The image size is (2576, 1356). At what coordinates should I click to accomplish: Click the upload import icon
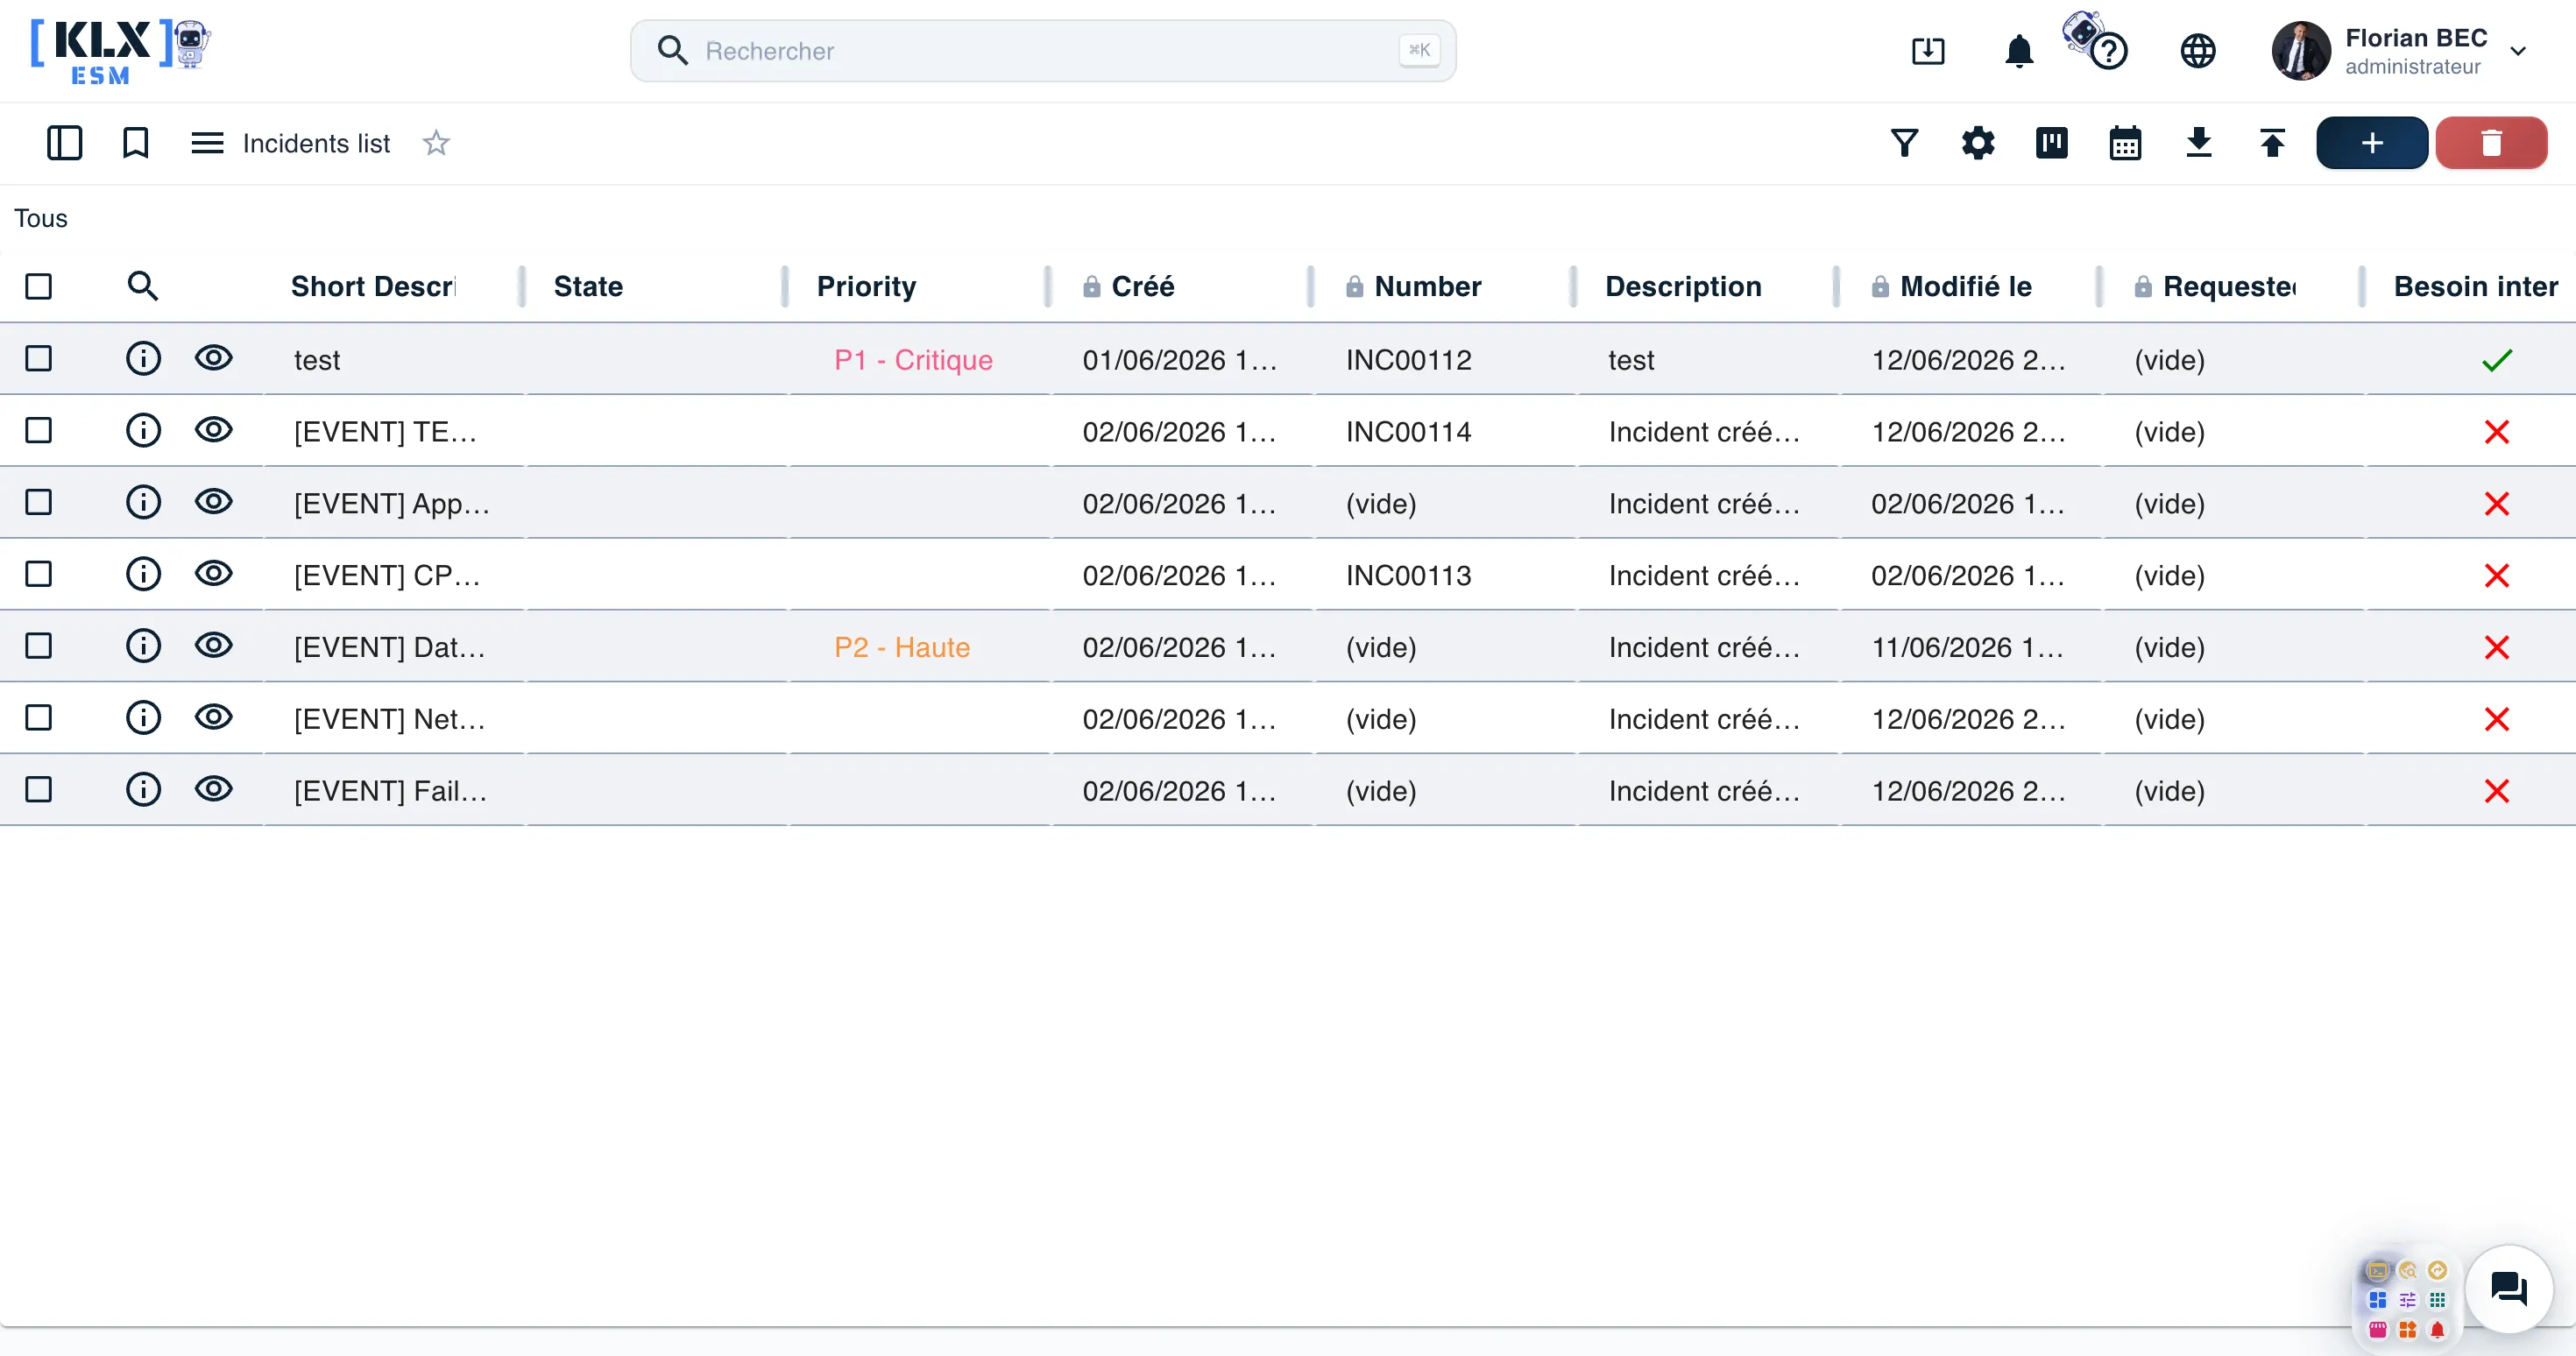pos(2272,143)
